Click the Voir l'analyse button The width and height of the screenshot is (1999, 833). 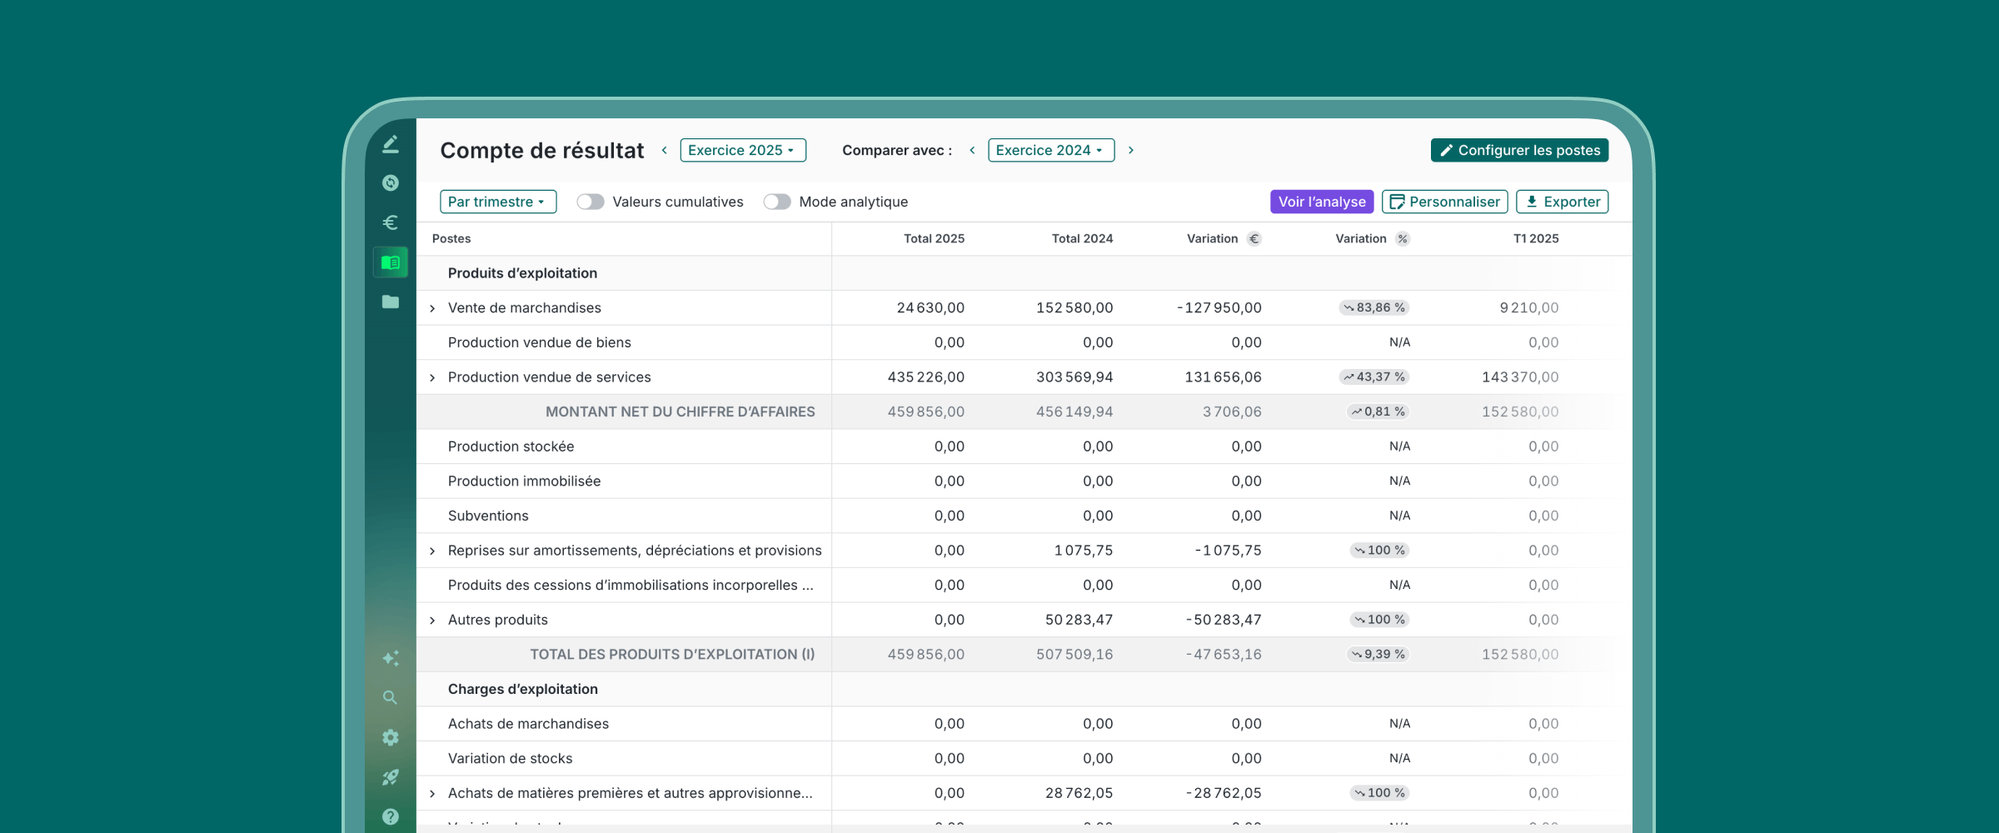(x=1321, y=202)
